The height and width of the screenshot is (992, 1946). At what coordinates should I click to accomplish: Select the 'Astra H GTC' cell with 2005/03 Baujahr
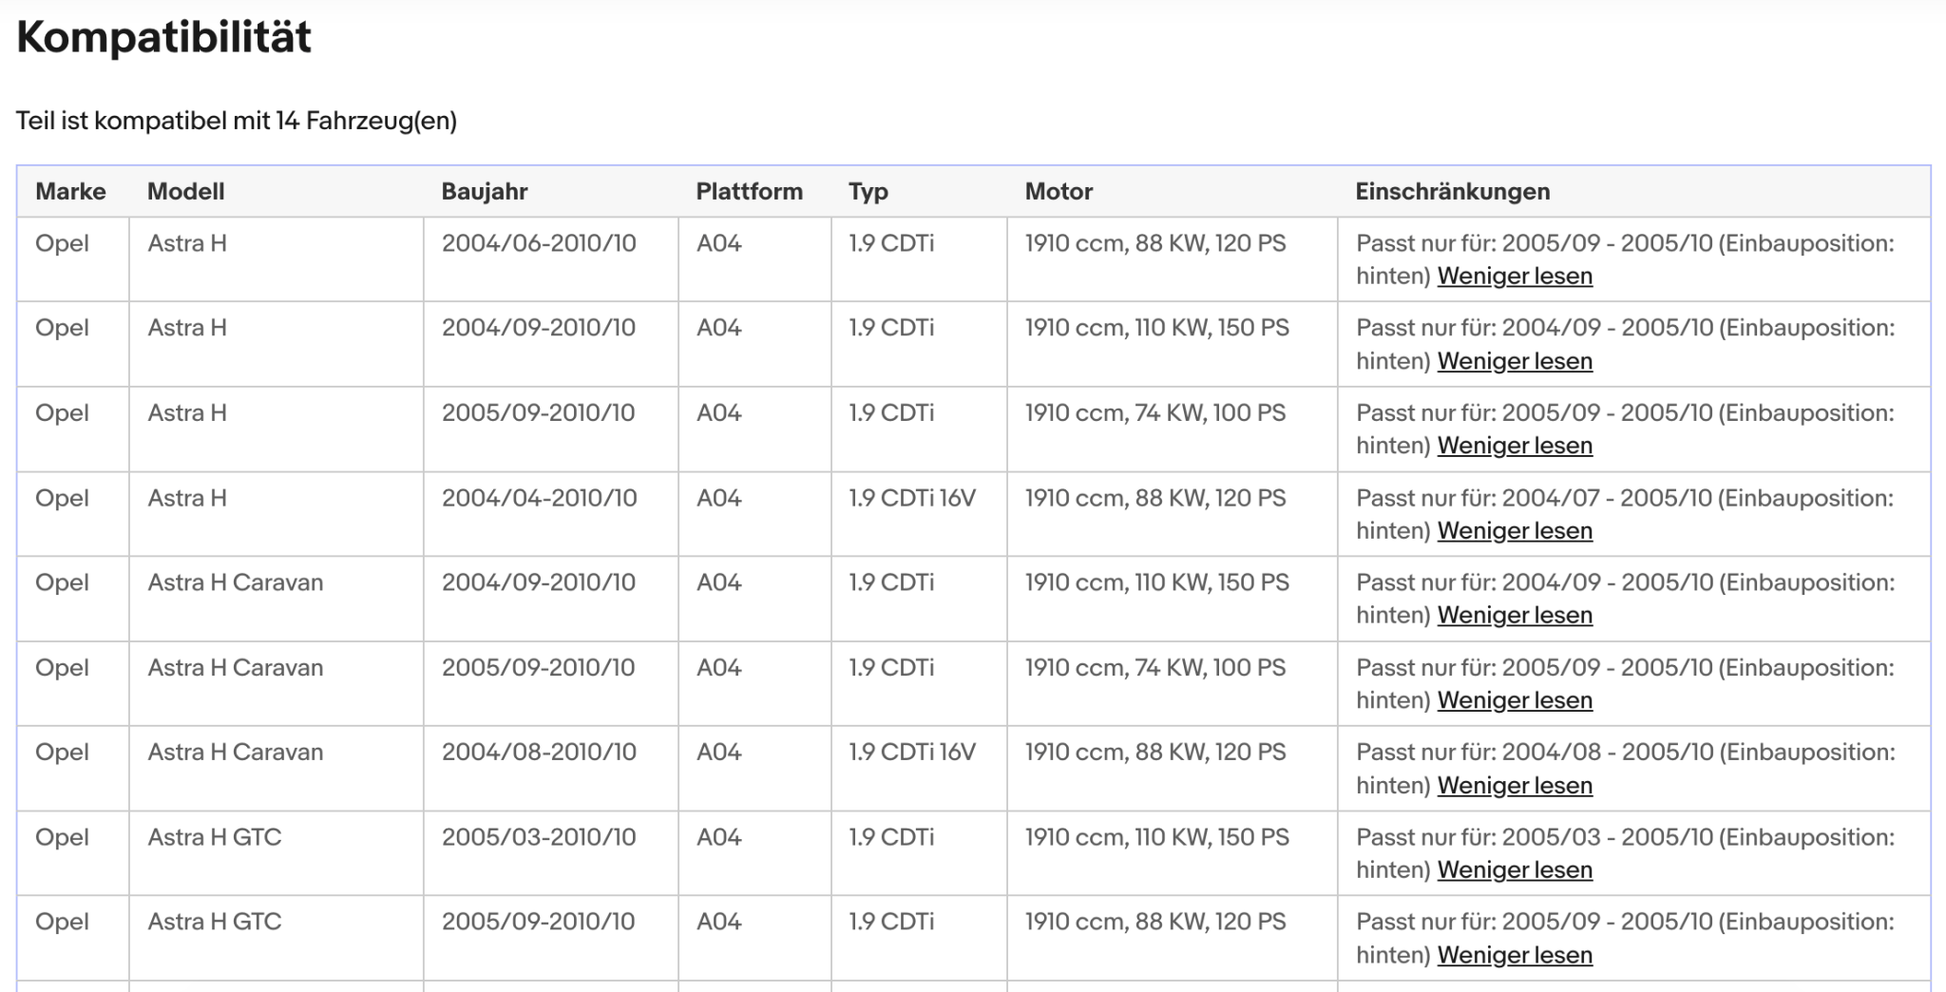214,837
